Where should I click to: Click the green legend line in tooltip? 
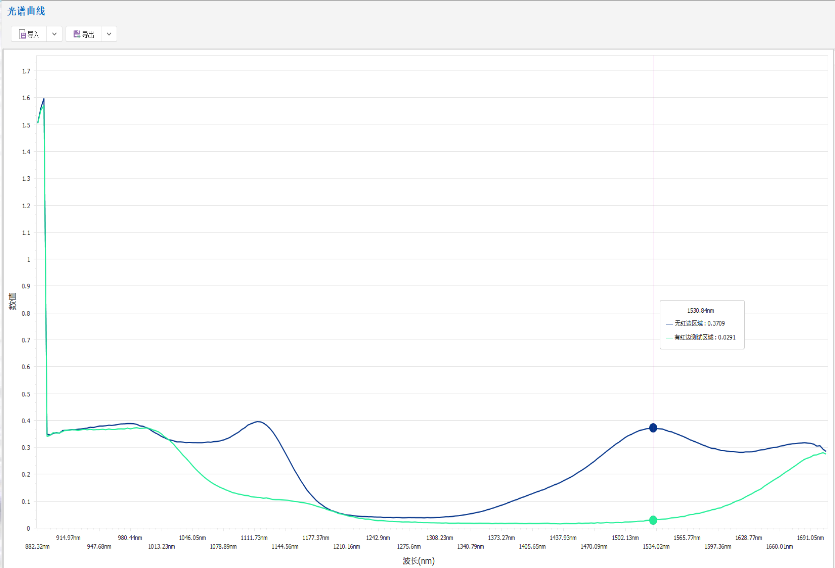668,338
